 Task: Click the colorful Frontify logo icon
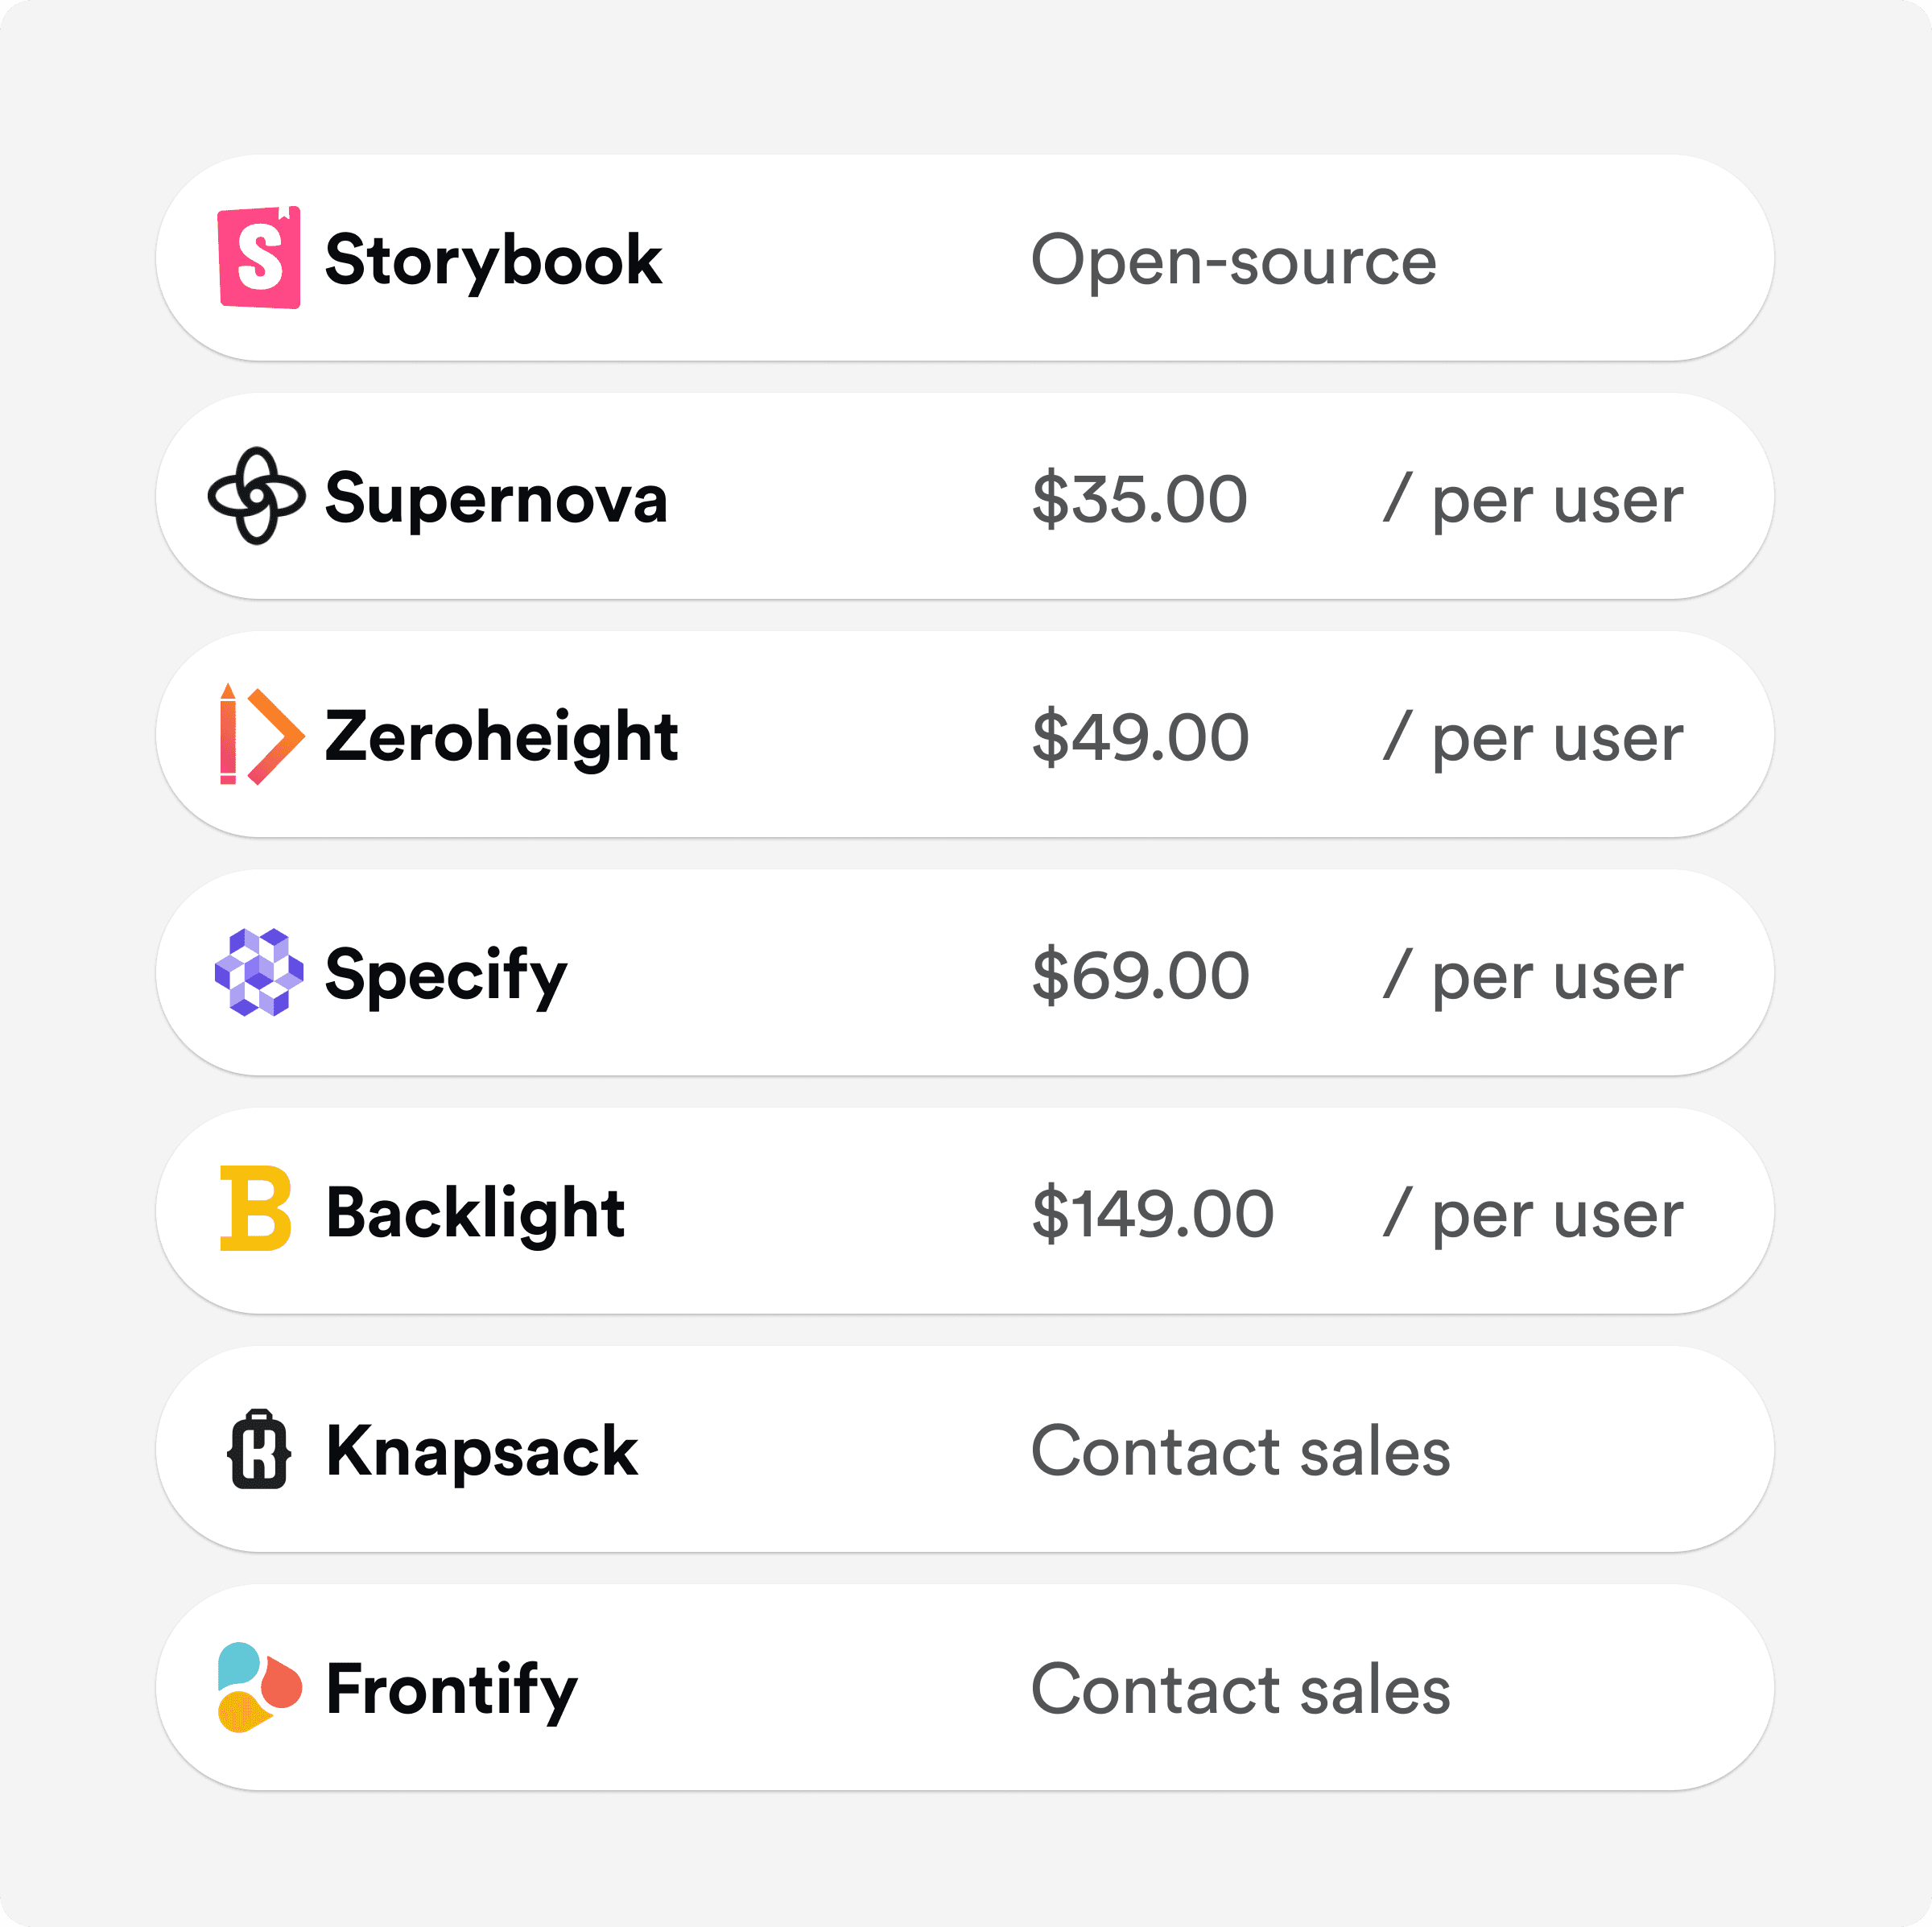(x=259, y=1687)
